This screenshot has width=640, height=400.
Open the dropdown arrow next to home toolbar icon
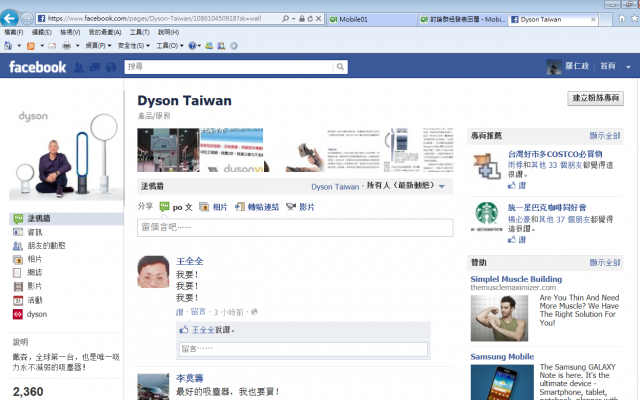point(19,46)
